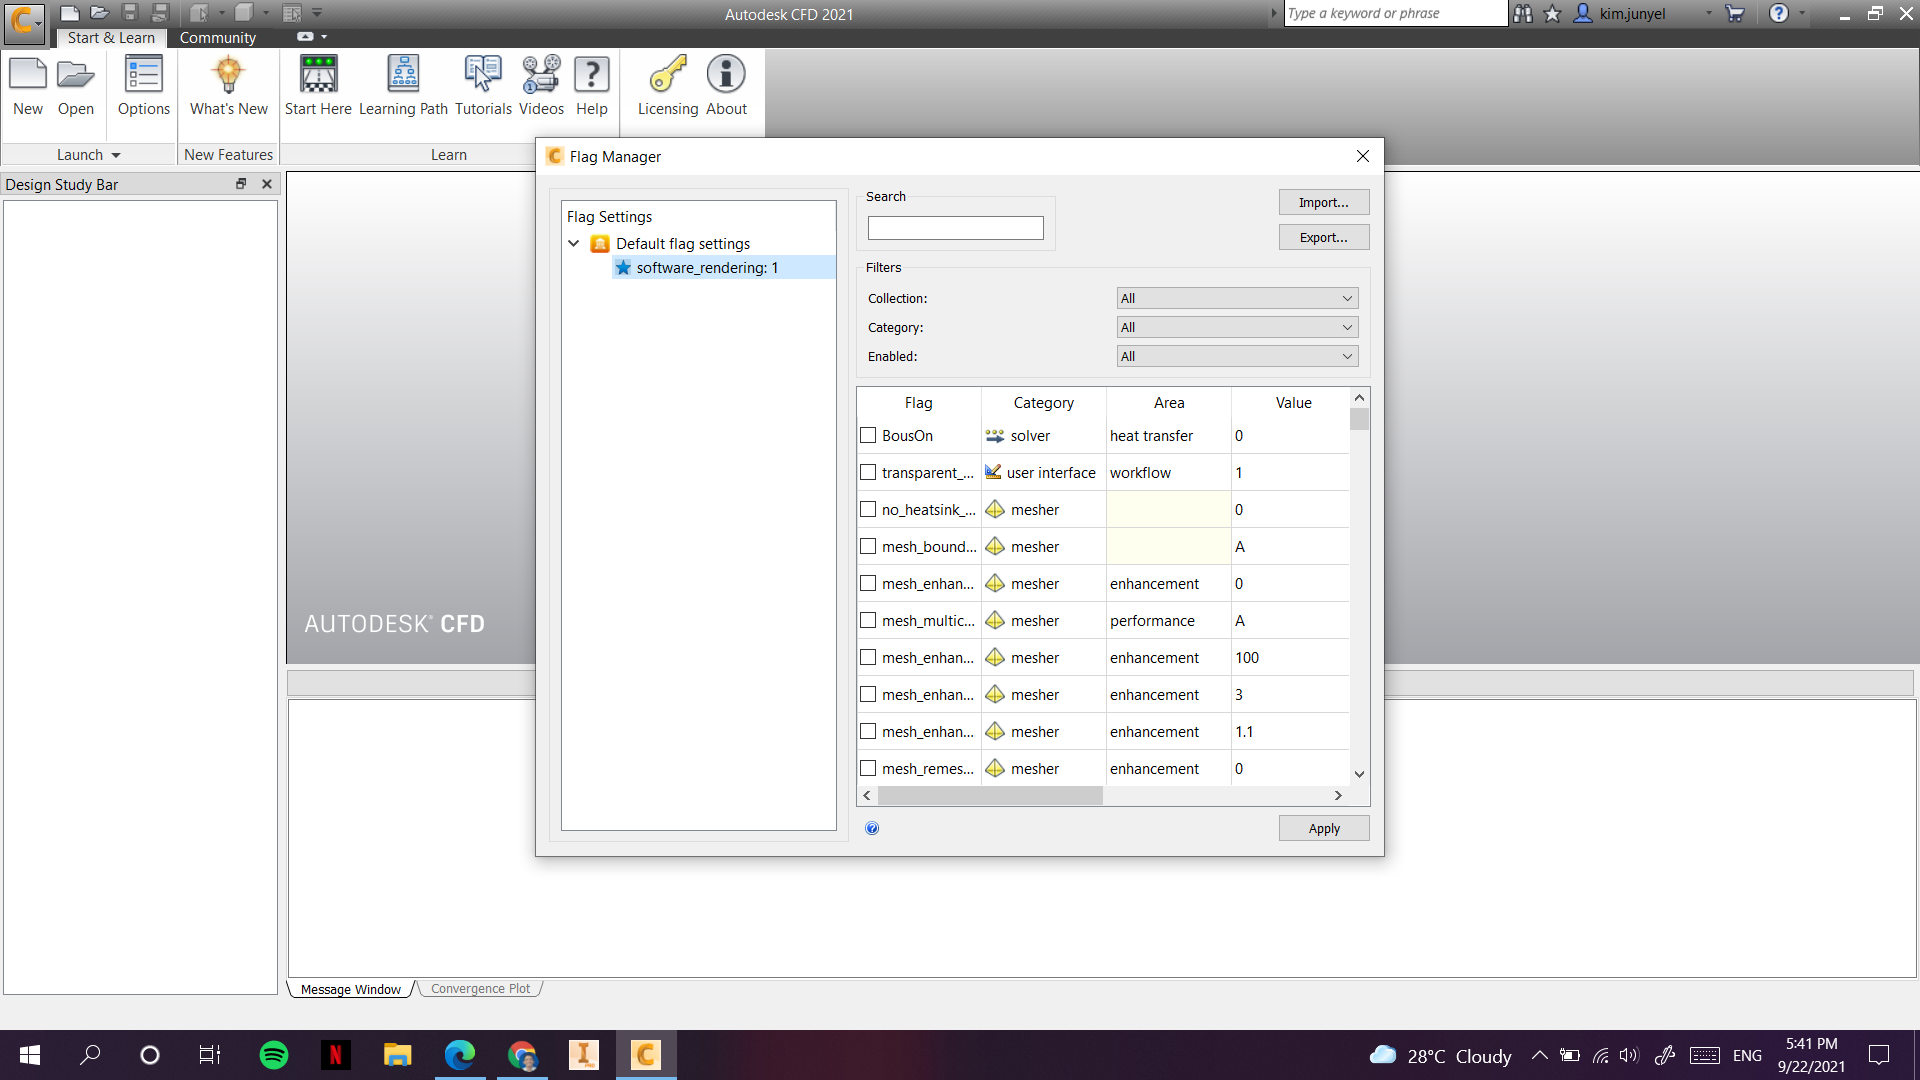Click the Flag Manager help icon
Image resolution: width=1920 pixels, height=1080 pixels.
click(x=872, y=828)
